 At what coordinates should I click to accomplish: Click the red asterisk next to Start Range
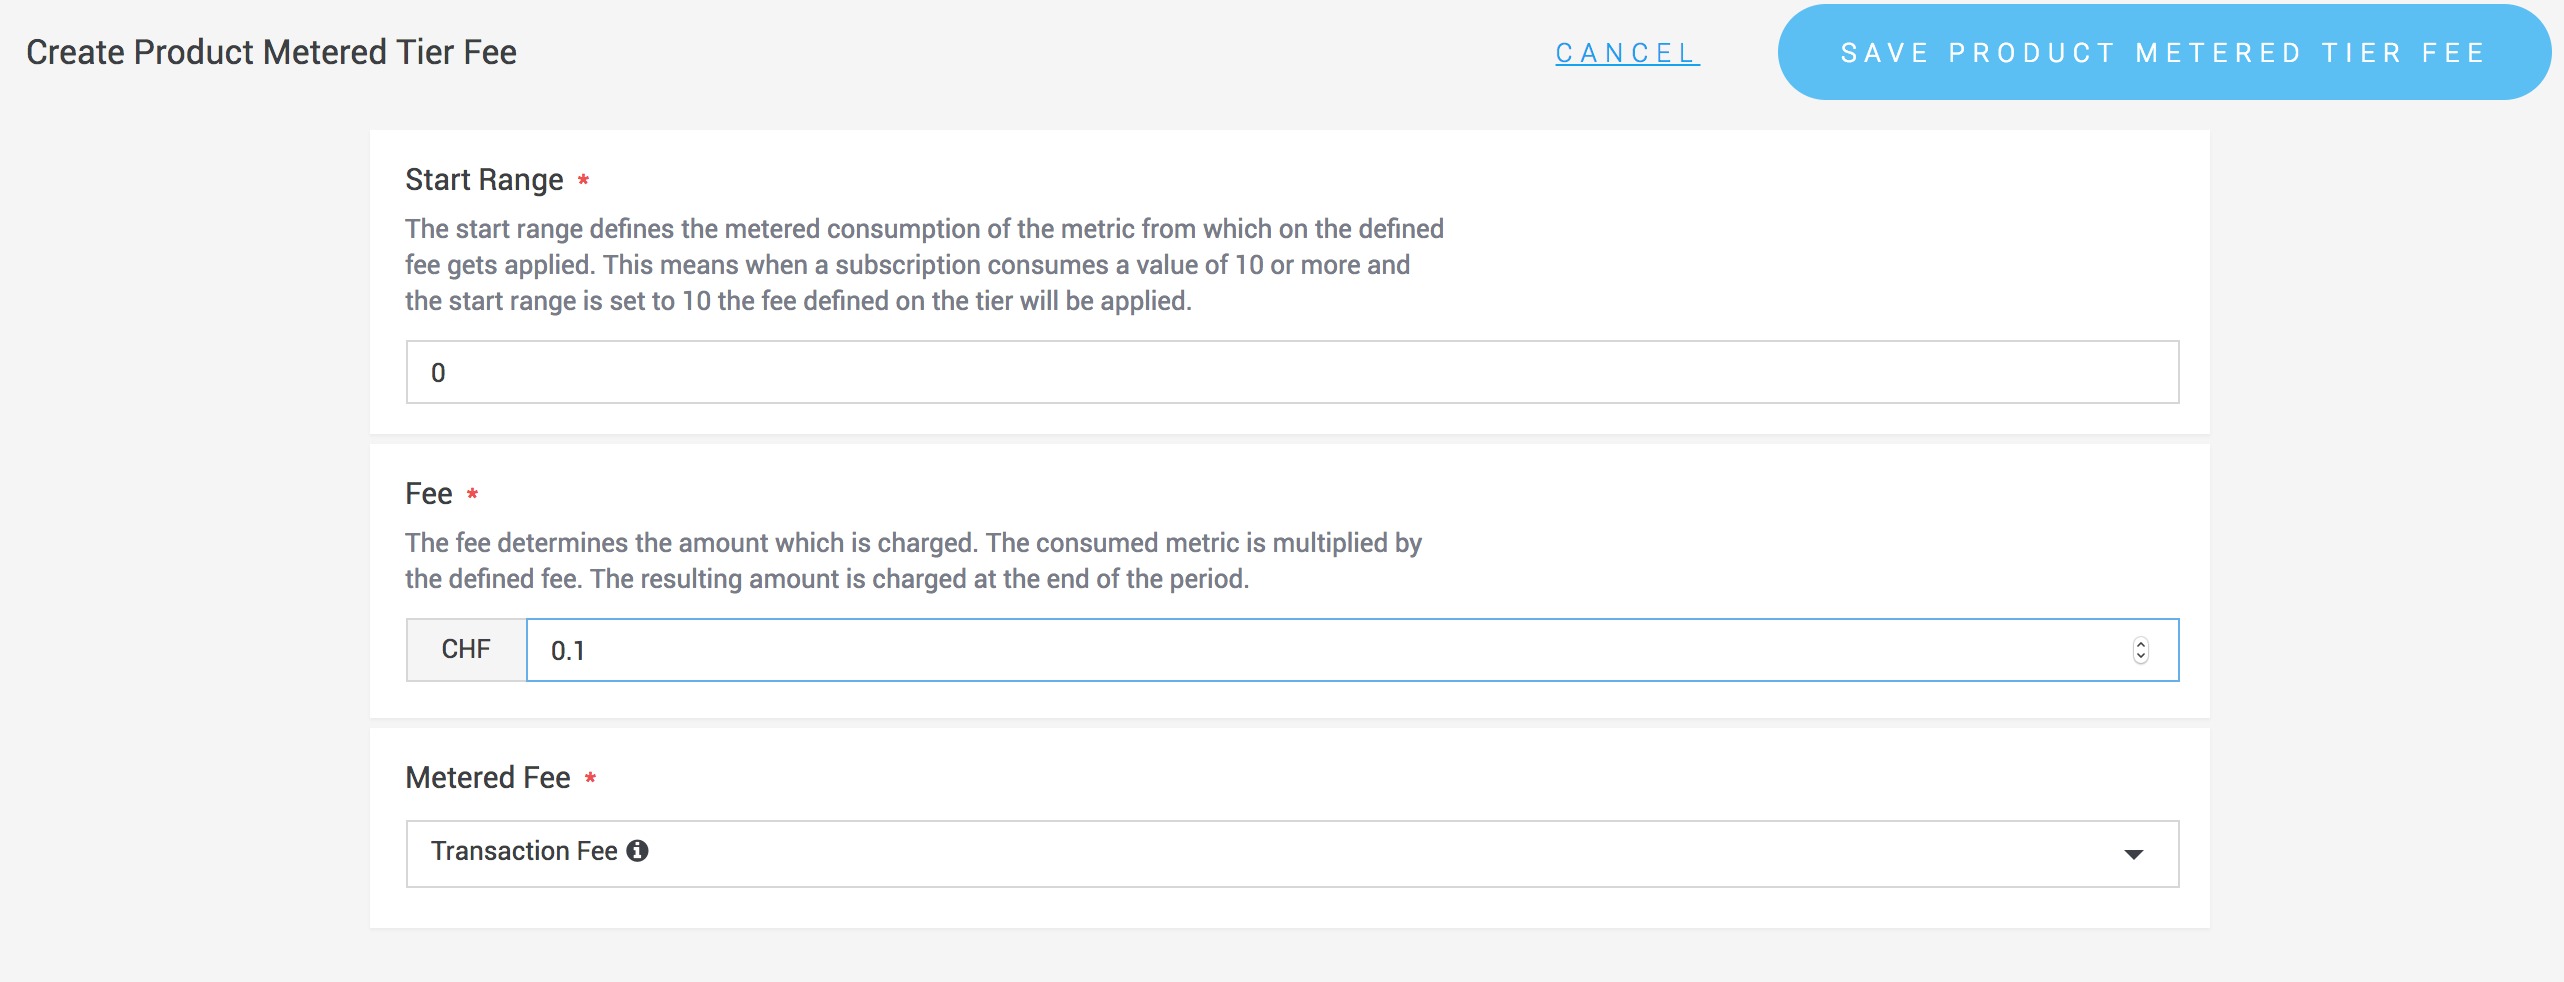pyautogui.click(x=583, y=180)
